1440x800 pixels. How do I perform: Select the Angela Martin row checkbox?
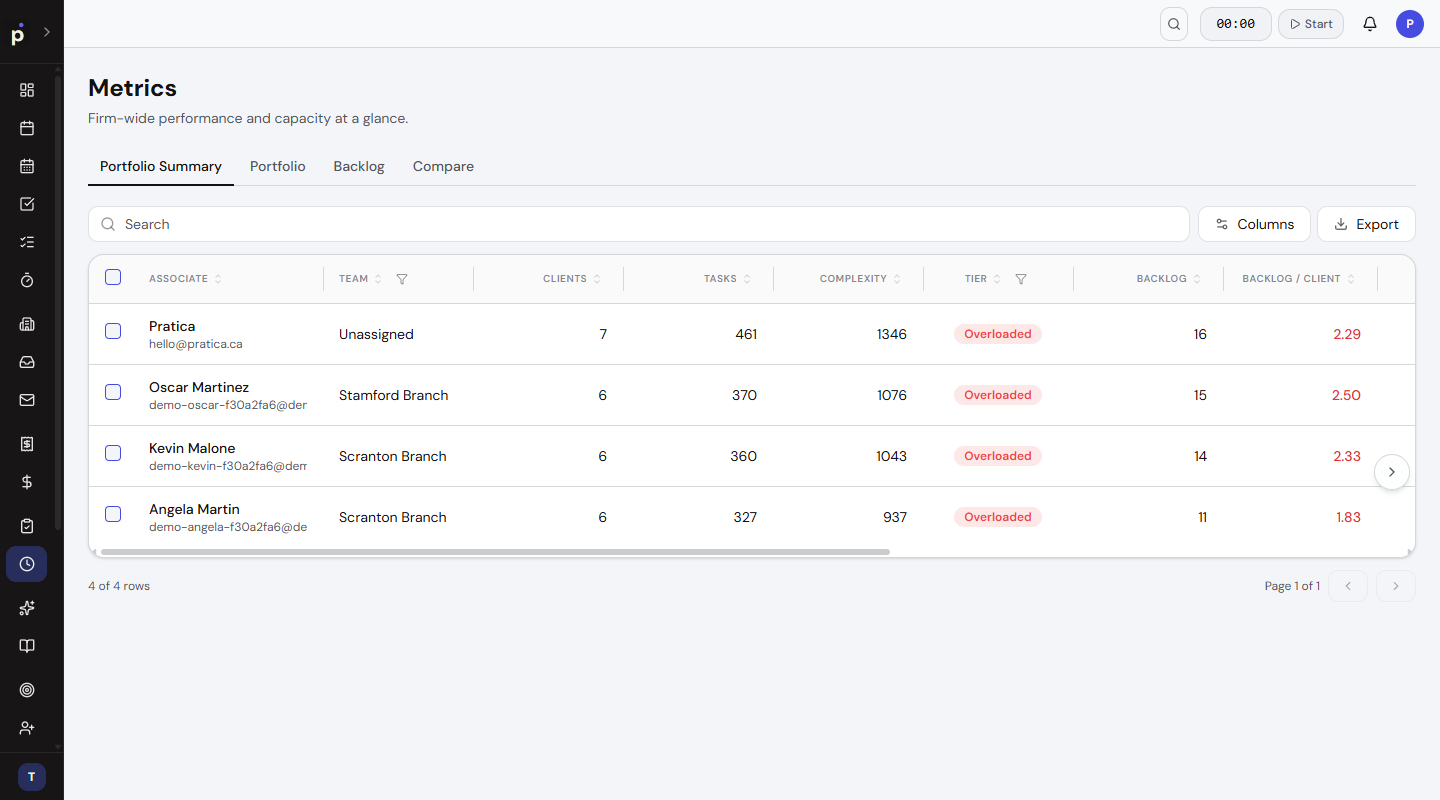[113, 514]
